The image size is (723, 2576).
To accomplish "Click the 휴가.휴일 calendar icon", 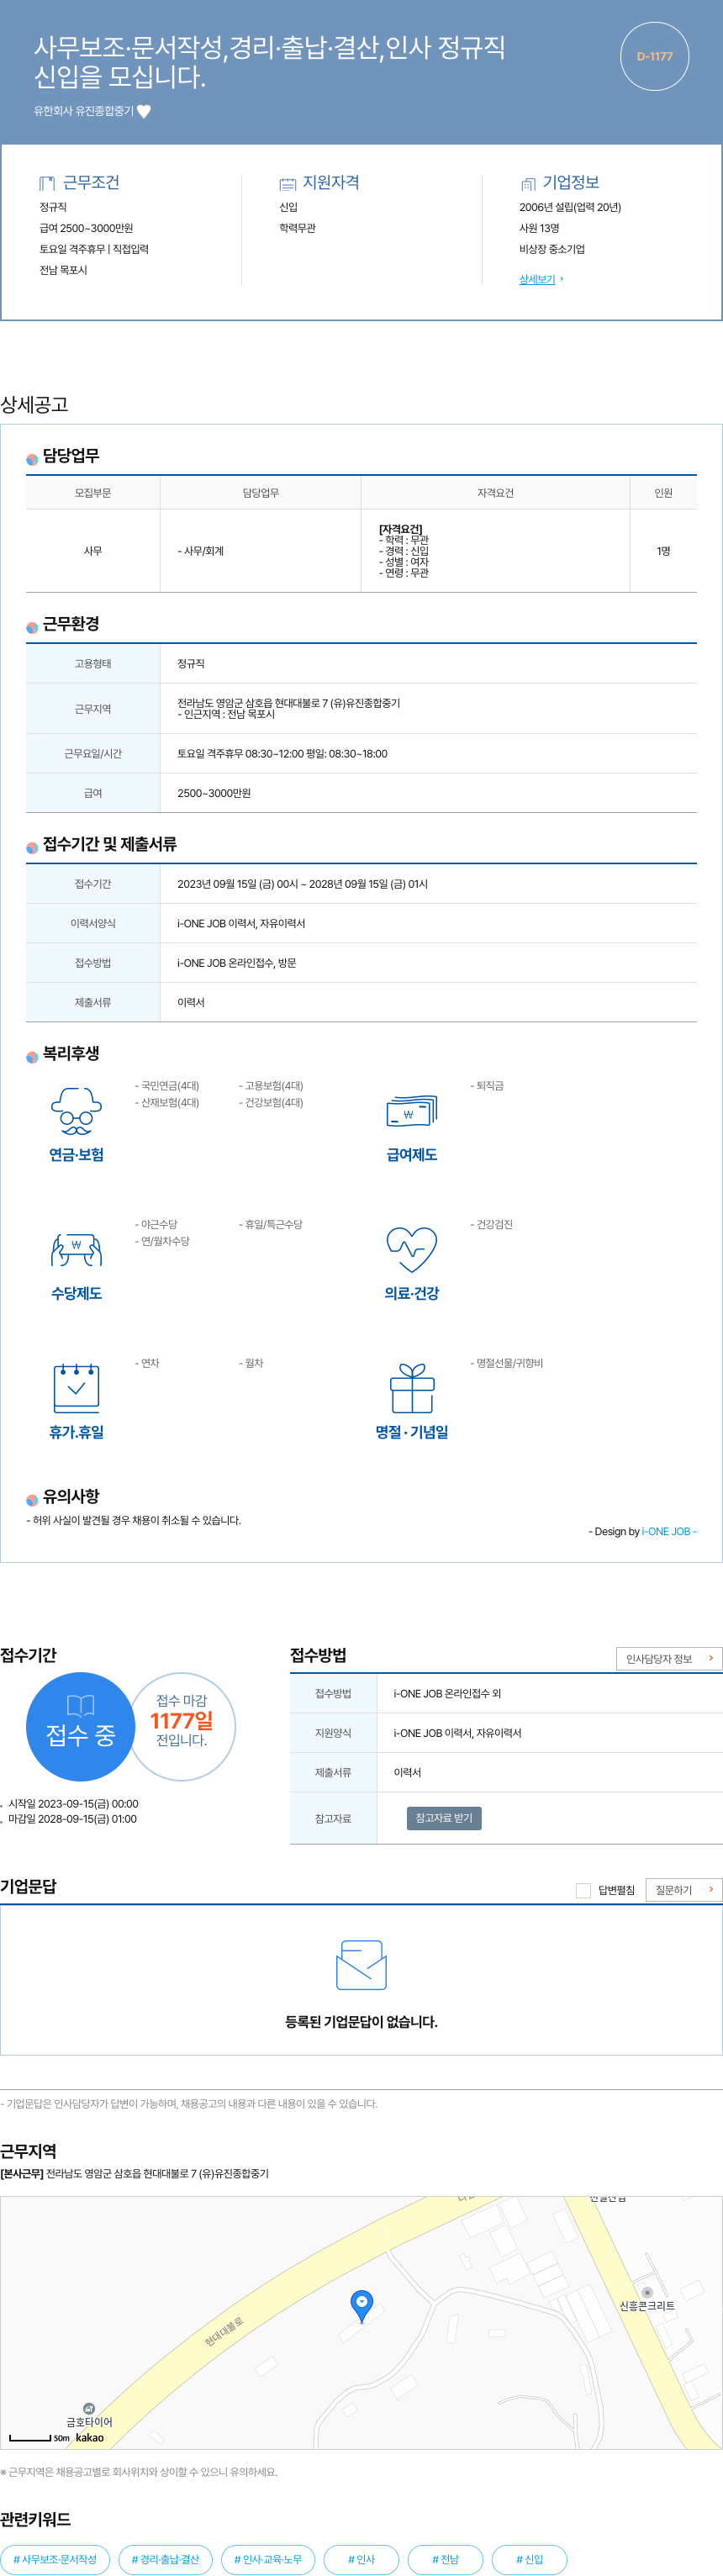I will pyautogui.click(x=77, y=1388).
